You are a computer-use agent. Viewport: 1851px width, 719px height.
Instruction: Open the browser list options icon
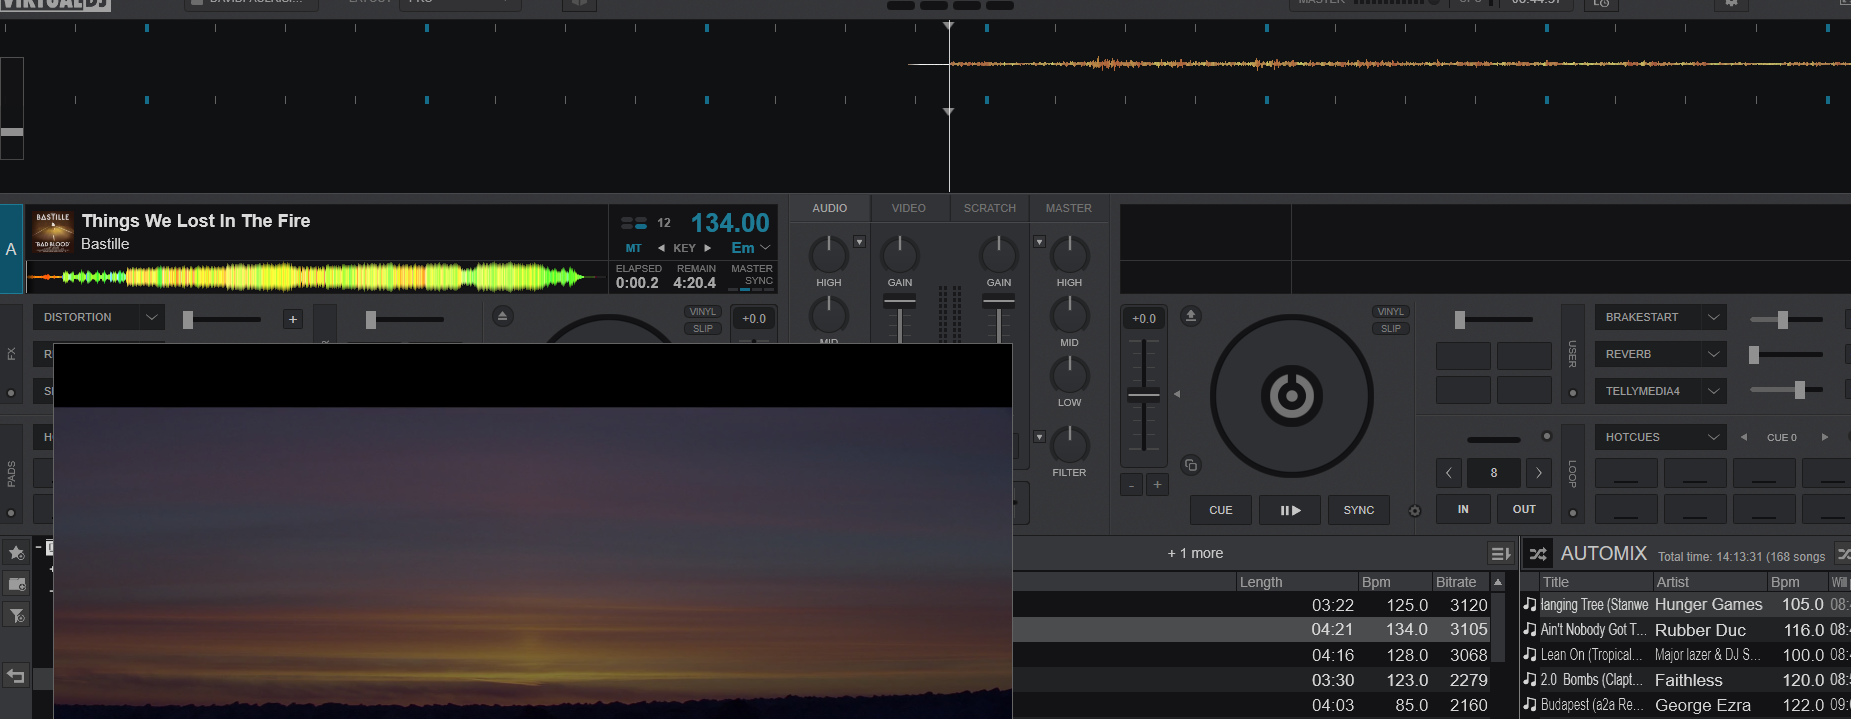pyautogui.click(x=1500, y=553)
